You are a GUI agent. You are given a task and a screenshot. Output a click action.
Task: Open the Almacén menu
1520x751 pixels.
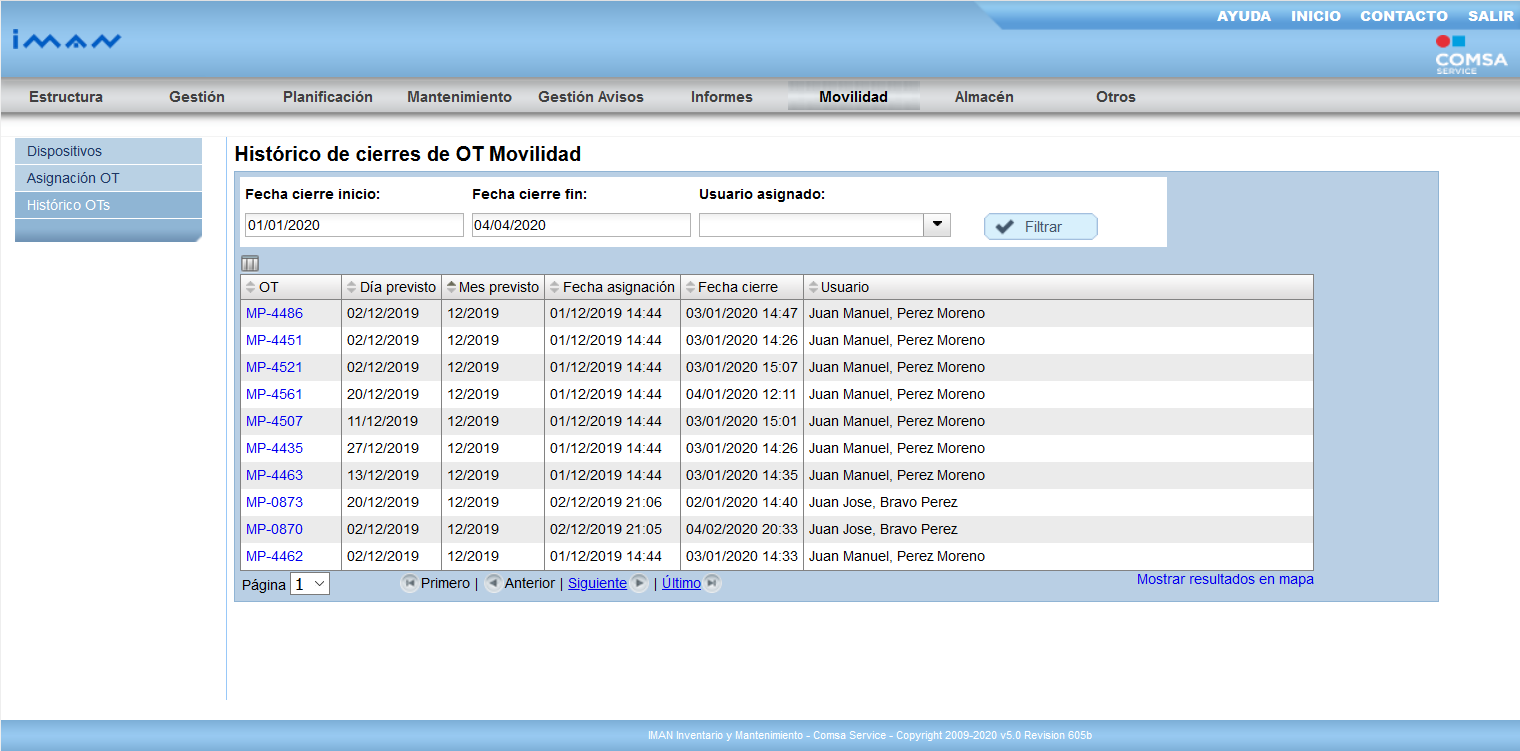click(984, 97)
